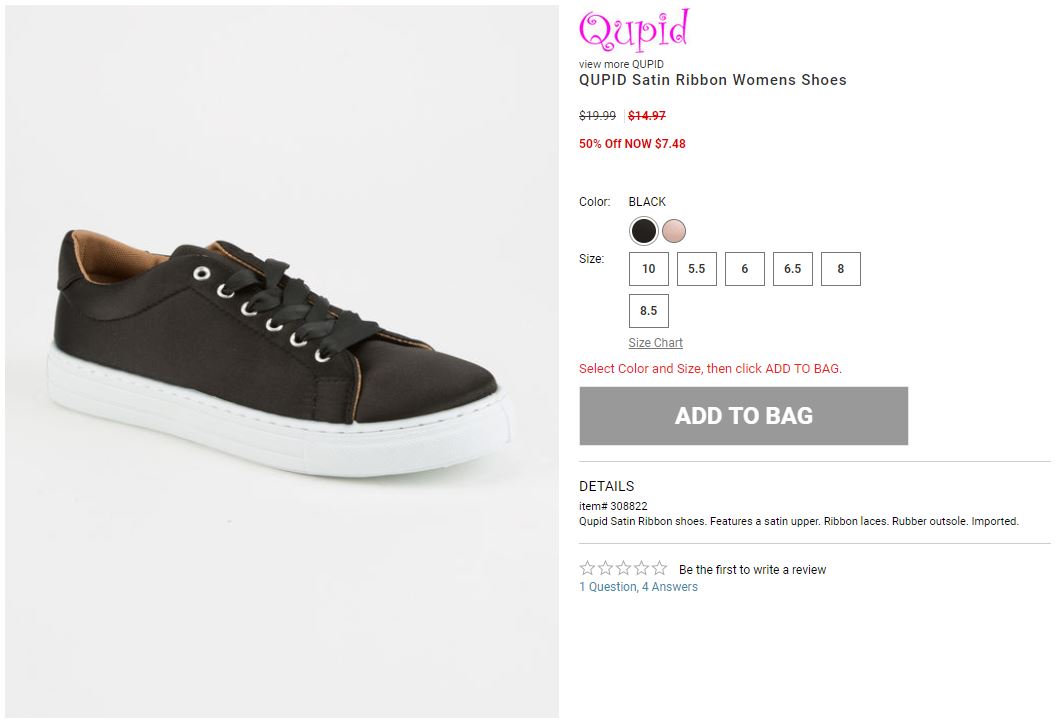Click the first review star

point(588,569)
